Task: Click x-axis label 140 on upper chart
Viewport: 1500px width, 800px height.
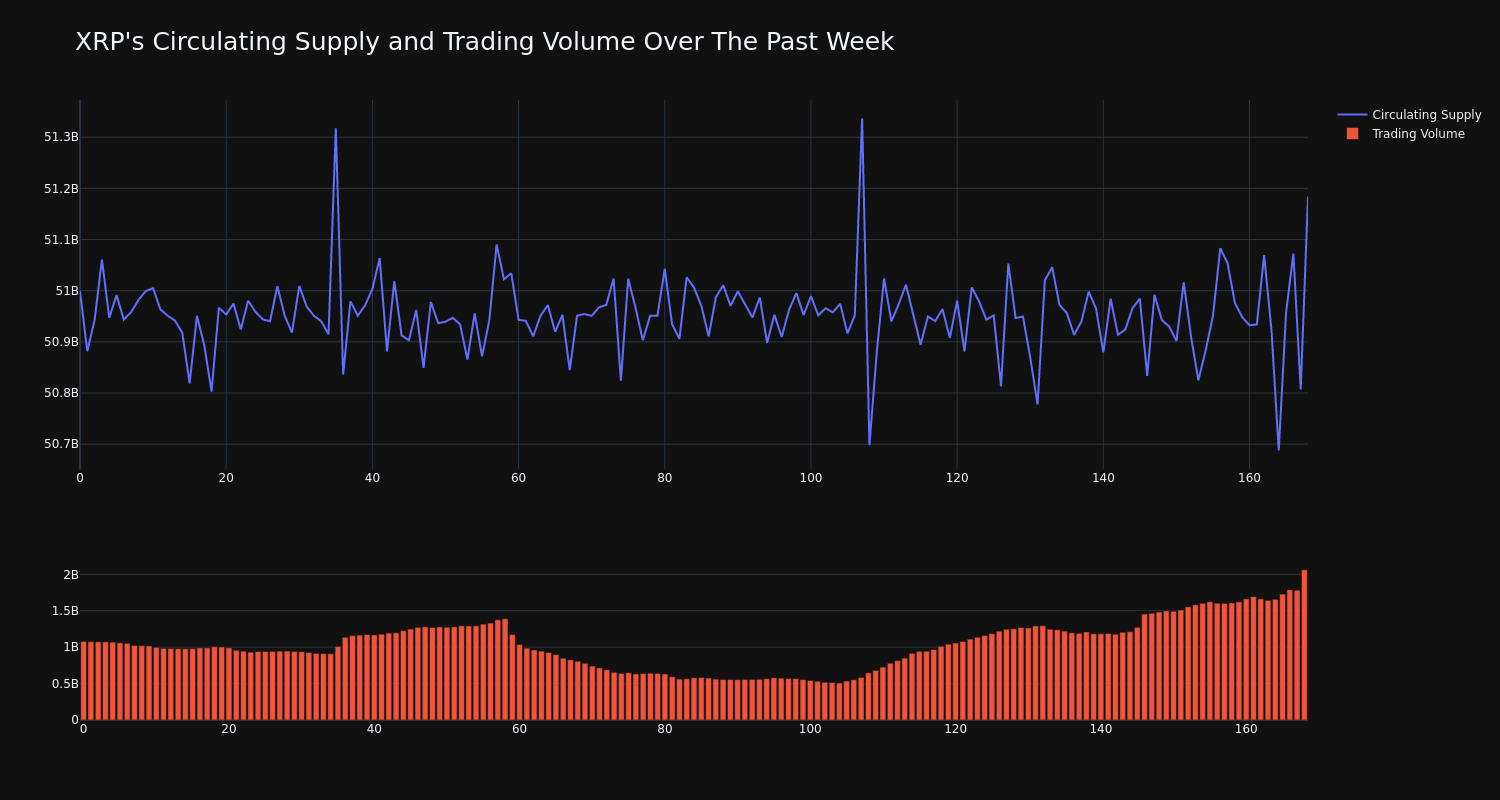Action: point(1103,478)
